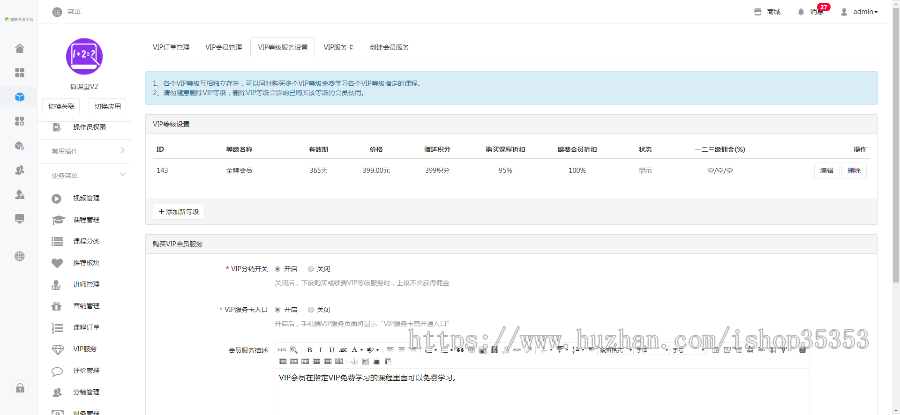
Task: Click the magnifier preview icon in editor
Action: point(293,350)
